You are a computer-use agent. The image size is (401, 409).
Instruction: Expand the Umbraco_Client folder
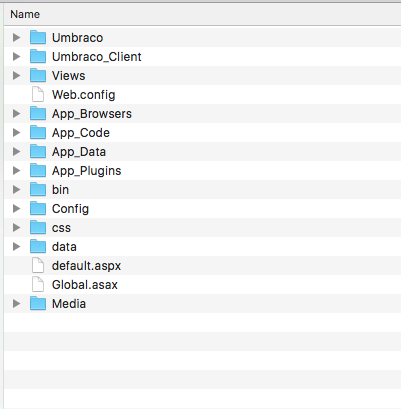pos(16,57)
